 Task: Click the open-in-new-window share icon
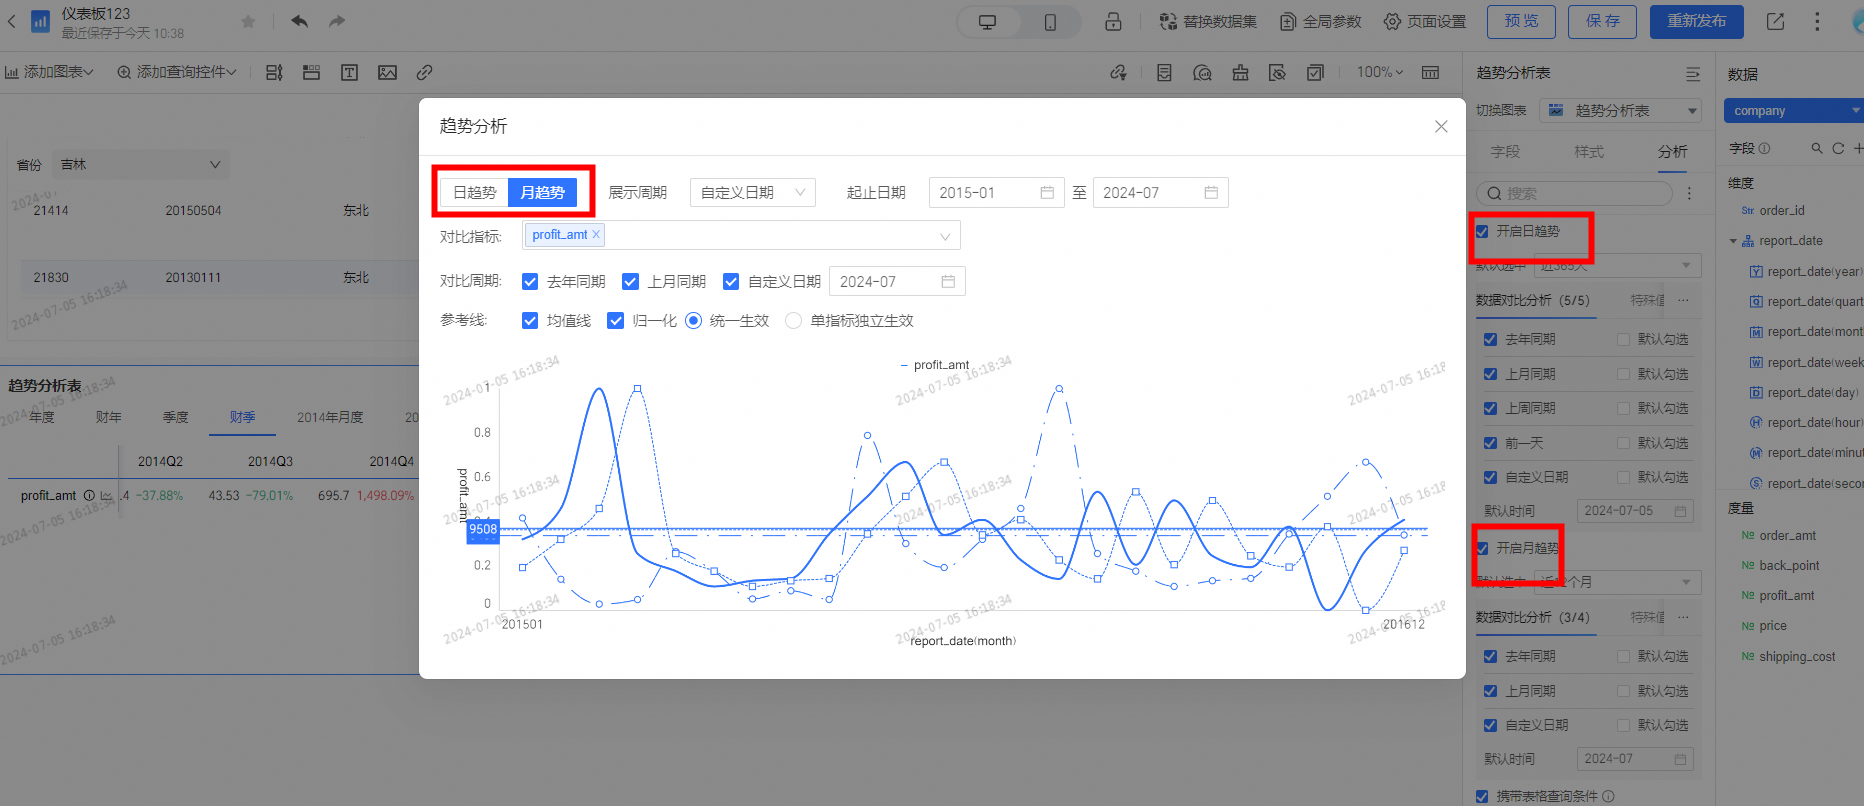coord(1775,21)
